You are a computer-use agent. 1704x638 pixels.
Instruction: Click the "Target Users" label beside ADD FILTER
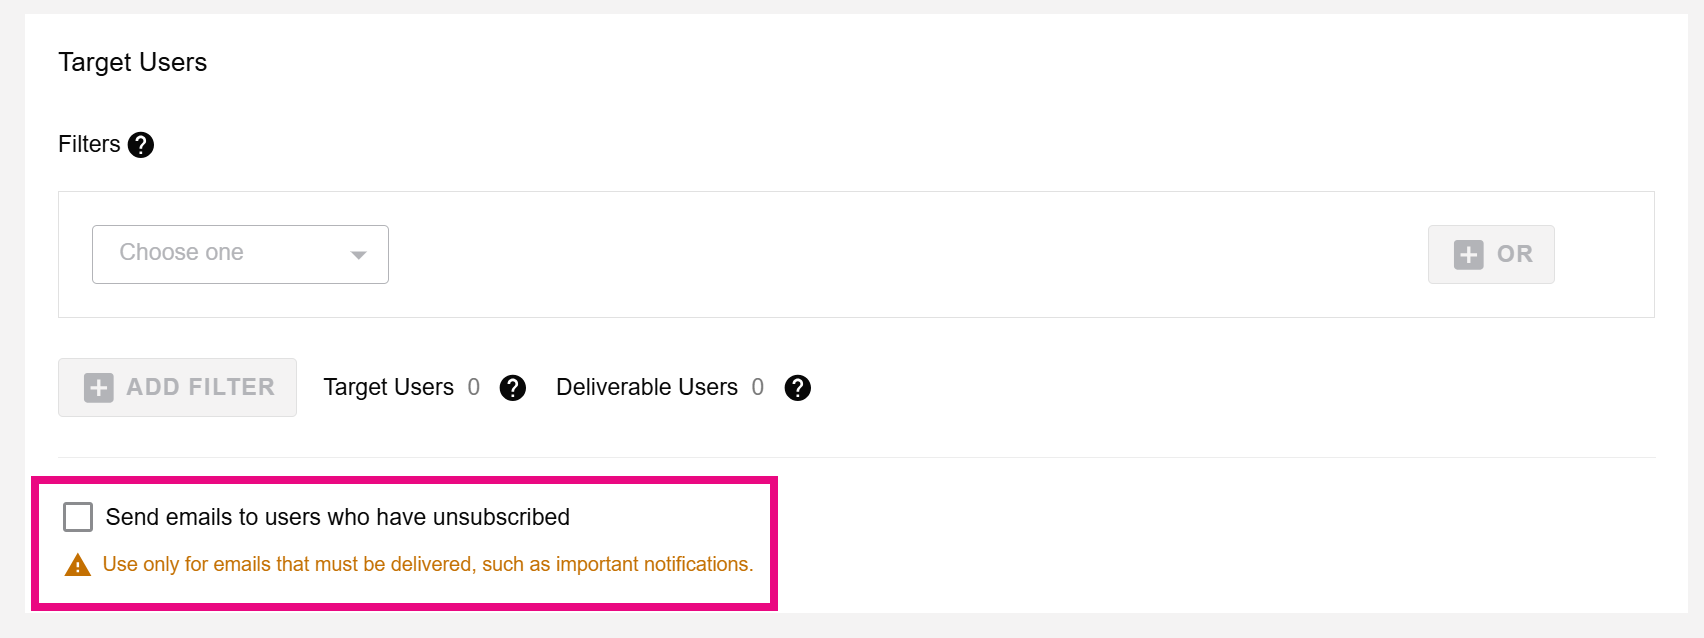388,387
